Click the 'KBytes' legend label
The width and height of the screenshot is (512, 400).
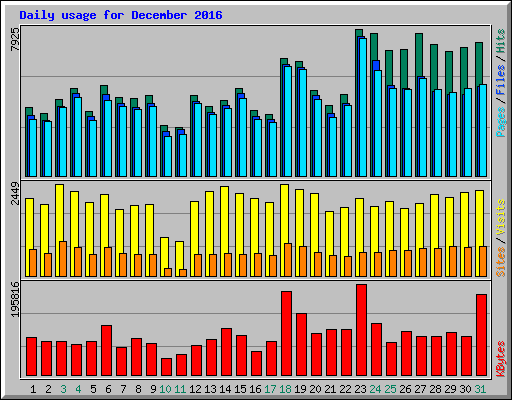501,359
